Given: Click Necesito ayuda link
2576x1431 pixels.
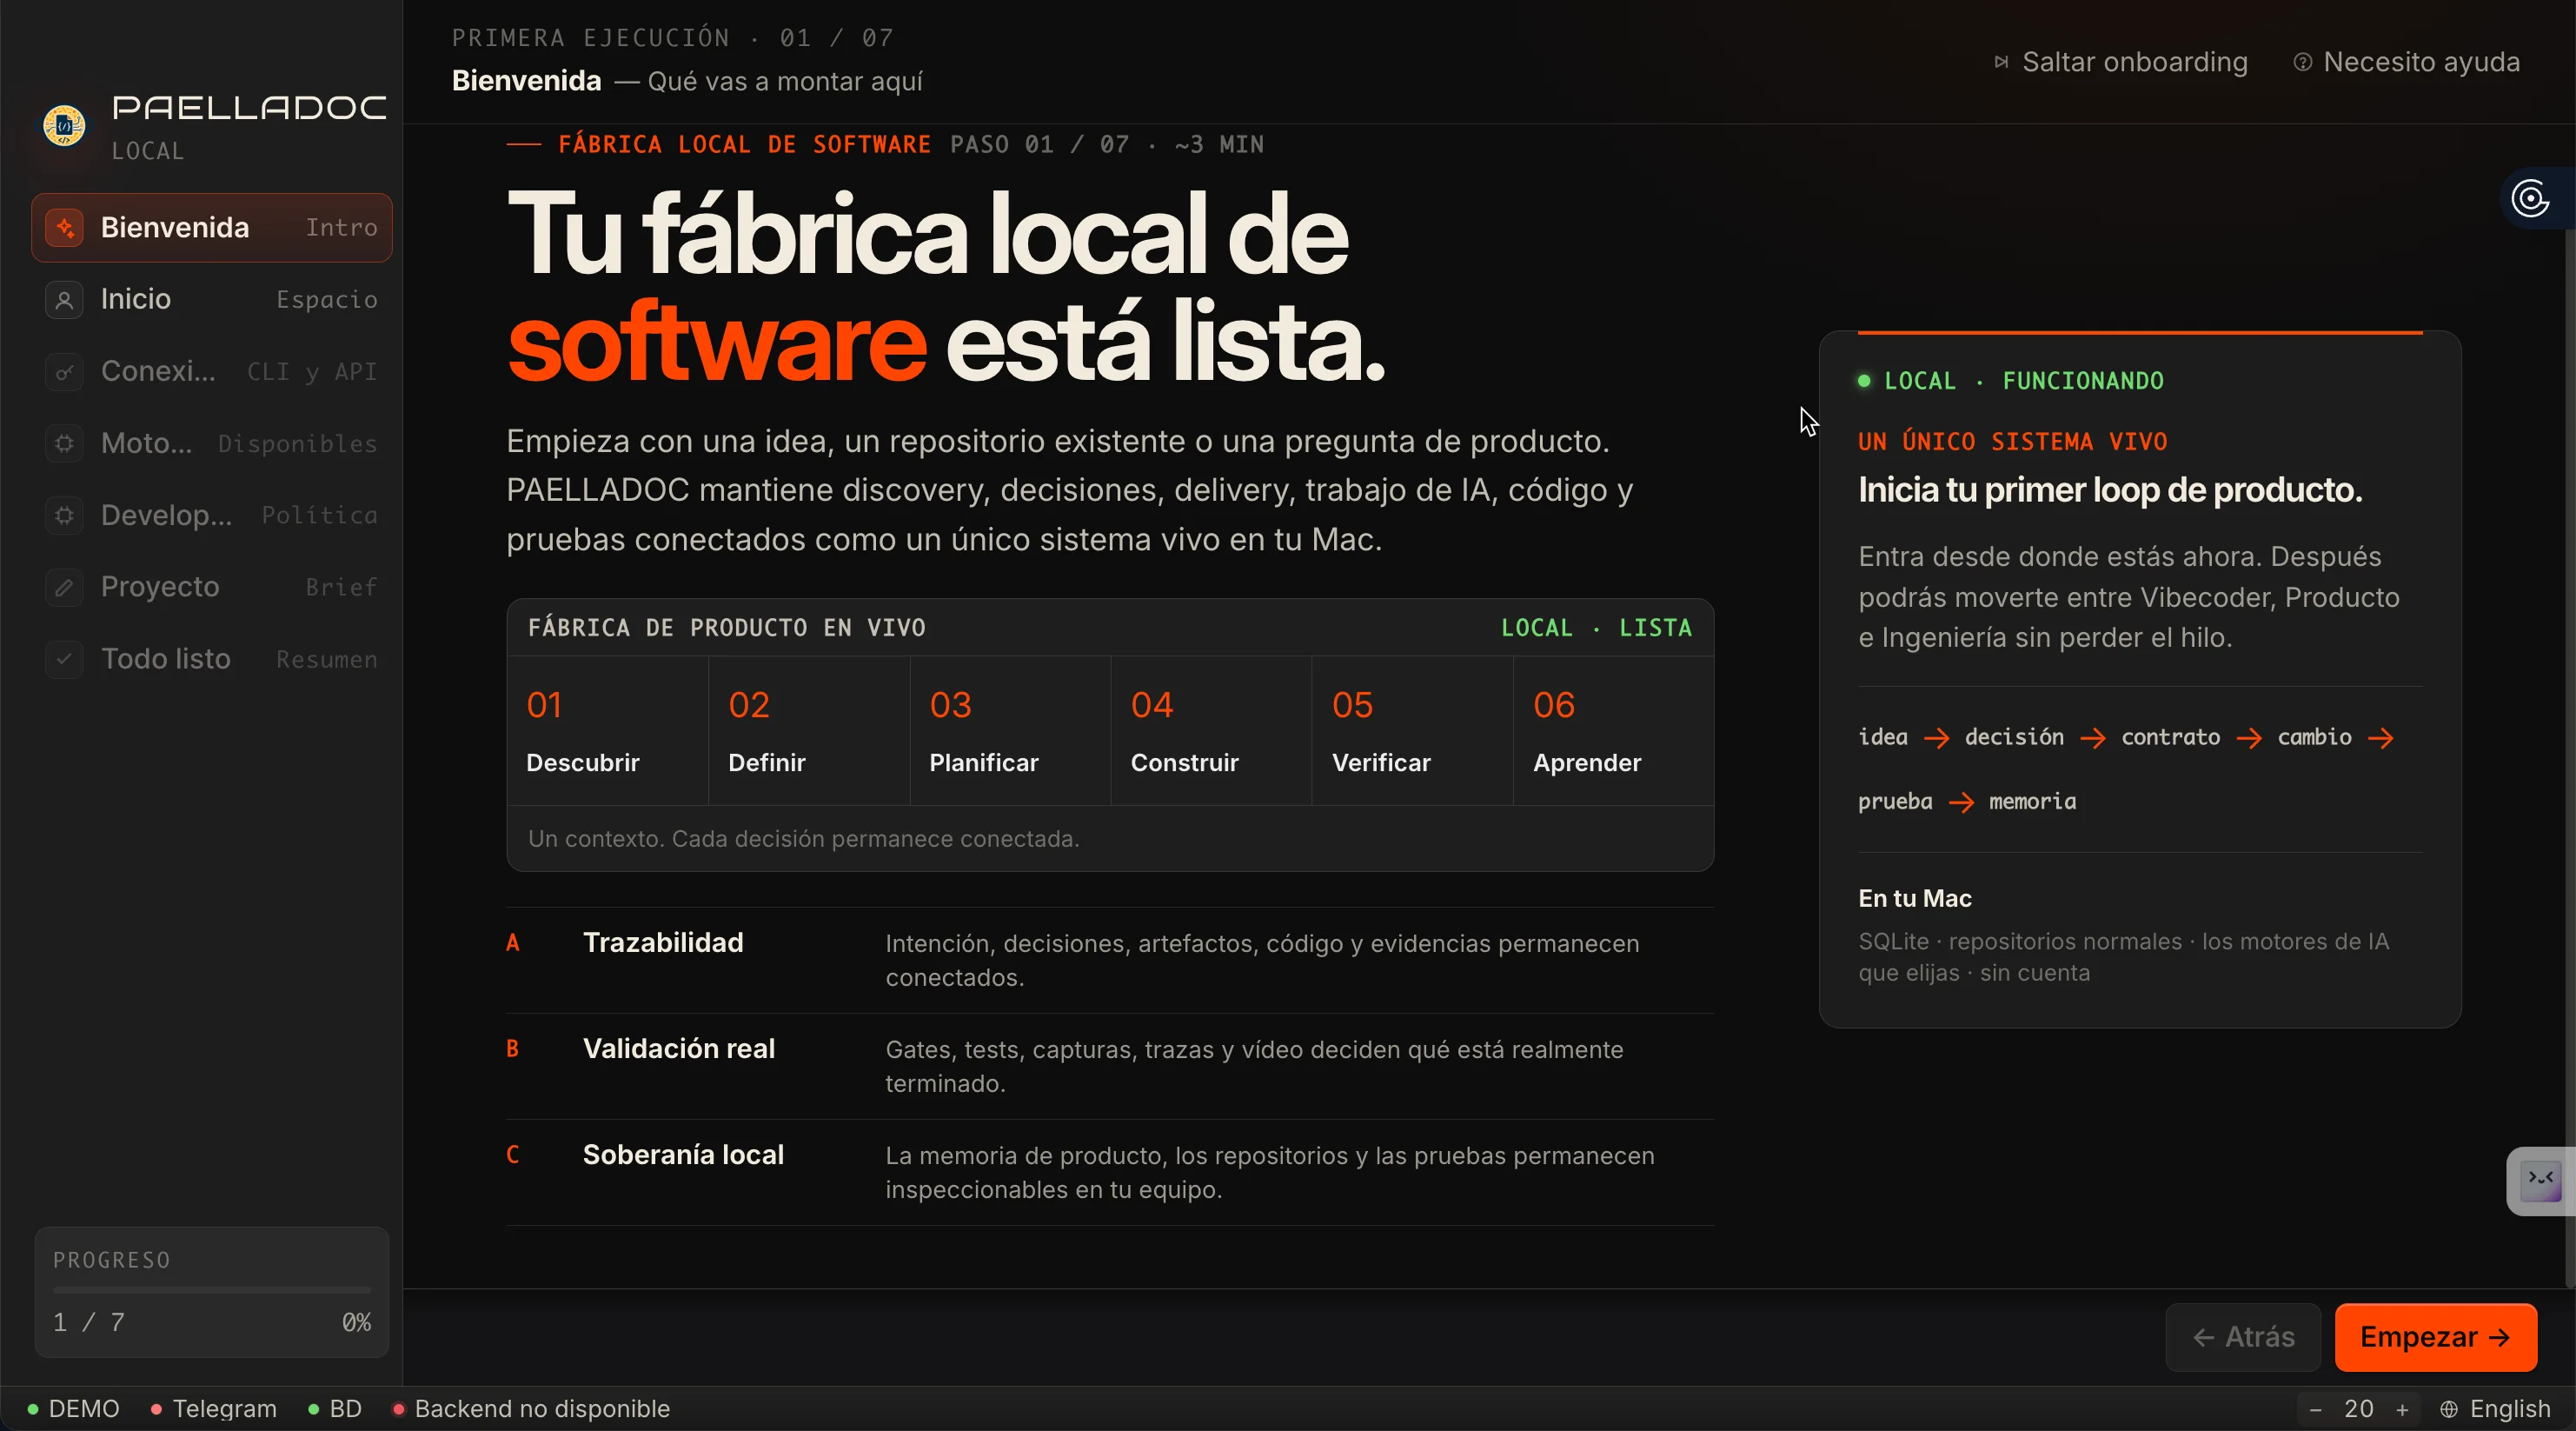Looking at the screenshot, I should tap(2406, 62).
